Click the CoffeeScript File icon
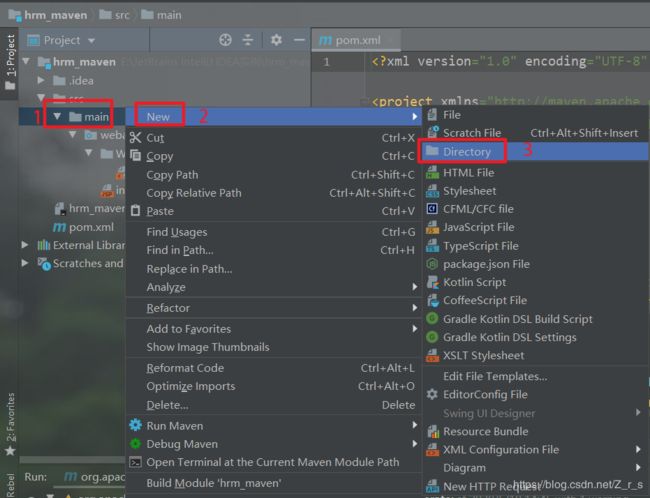The image size is (650, 498). [x=432, y=300]
